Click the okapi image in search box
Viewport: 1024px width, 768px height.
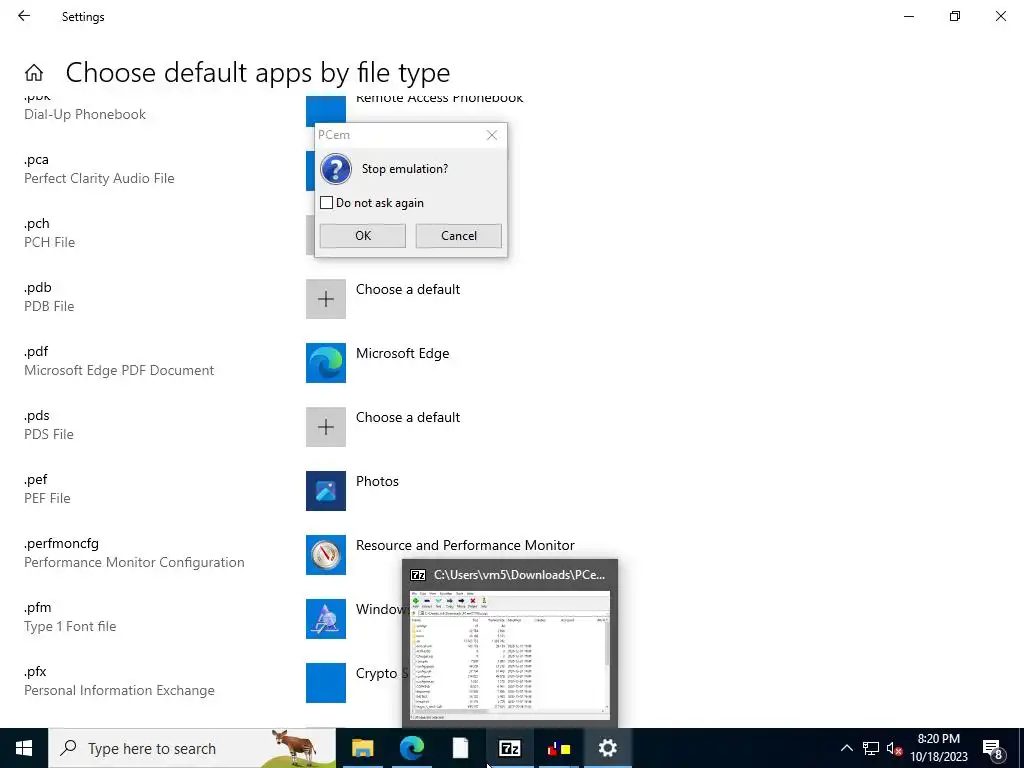[295, 748]
